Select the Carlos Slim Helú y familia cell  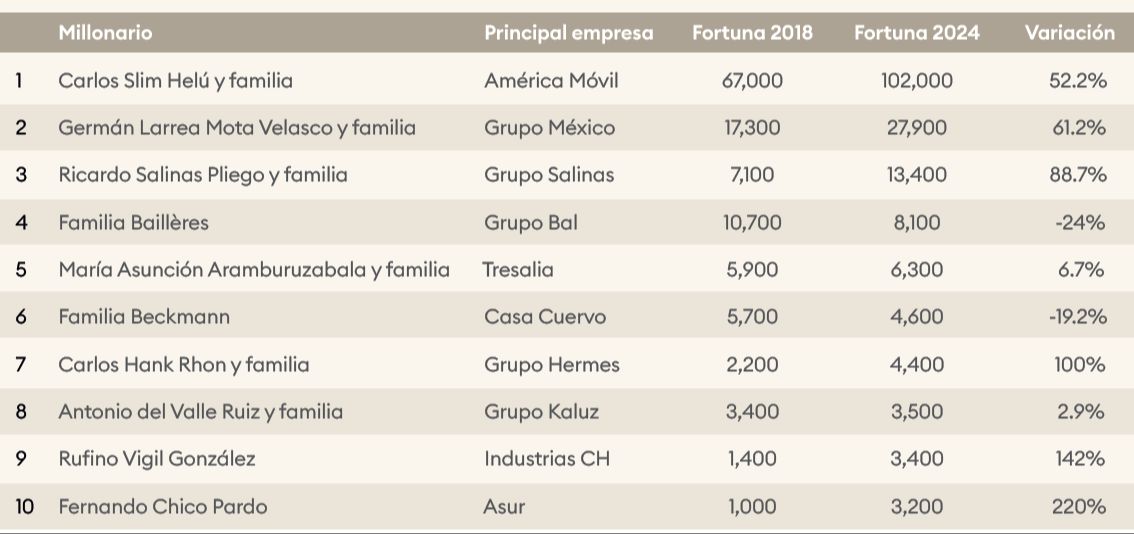[175, 80]
